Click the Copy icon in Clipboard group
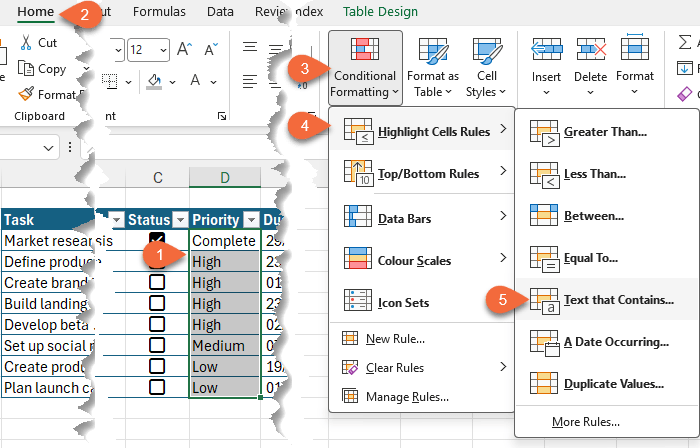700x448 pixels. (x=25, y=68)
